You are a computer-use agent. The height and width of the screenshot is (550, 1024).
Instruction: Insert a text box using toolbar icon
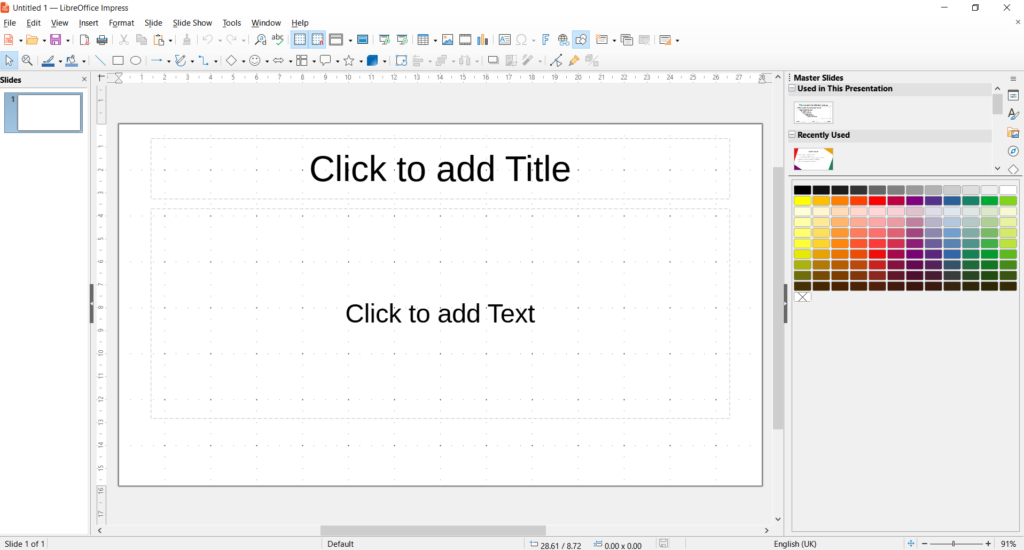coord(504,40)
